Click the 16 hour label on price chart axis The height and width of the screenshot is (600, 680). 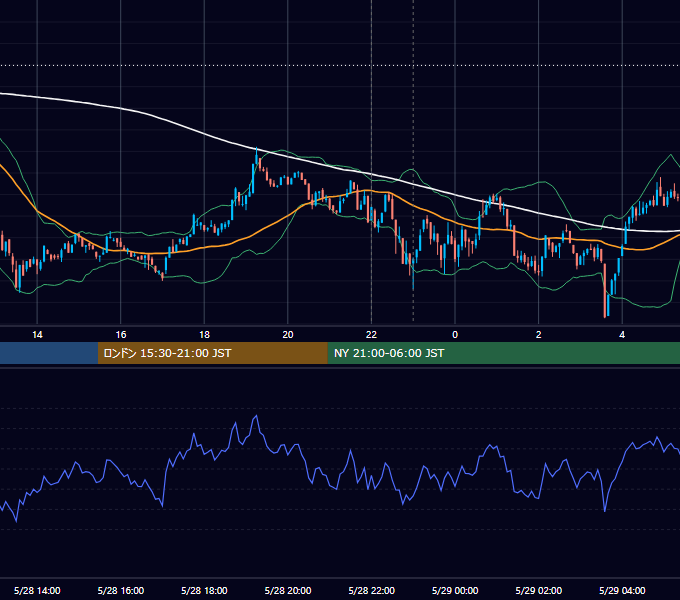click(121, 335)
